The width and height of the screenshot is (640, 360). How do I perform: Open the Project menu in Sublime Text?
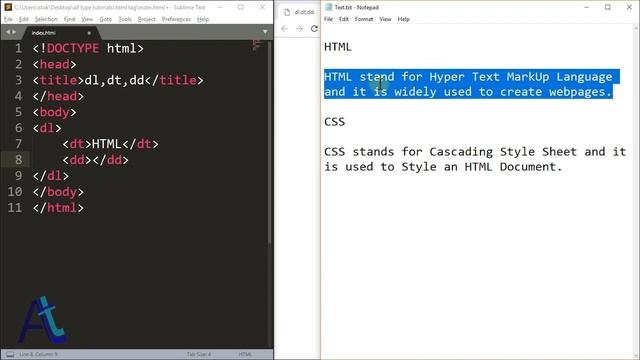pos(147,19)
